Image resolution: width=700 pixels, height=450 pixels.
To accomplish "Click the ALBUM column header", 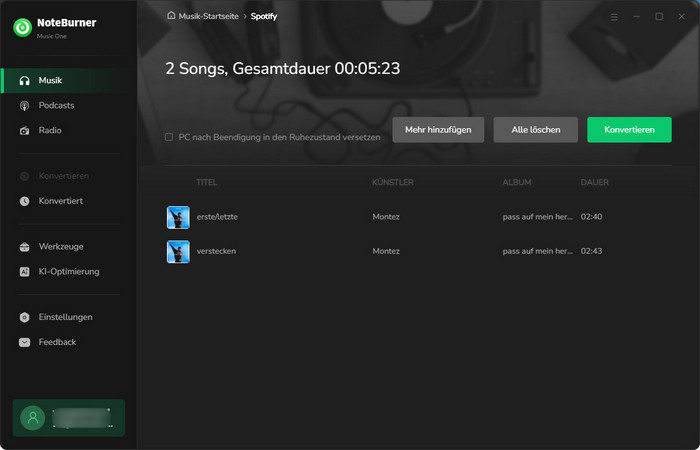I will click(517, 183).
